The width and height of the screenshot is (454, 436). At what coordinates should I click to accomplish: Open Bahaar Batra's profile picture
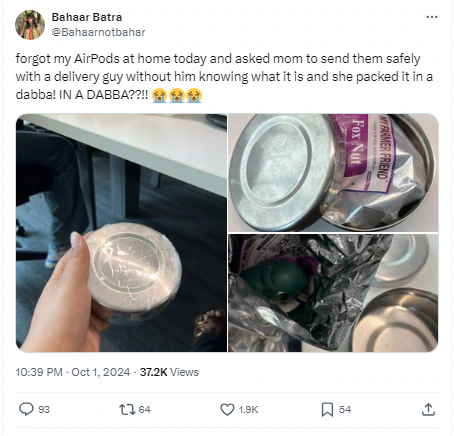click(x=30, y=25)
